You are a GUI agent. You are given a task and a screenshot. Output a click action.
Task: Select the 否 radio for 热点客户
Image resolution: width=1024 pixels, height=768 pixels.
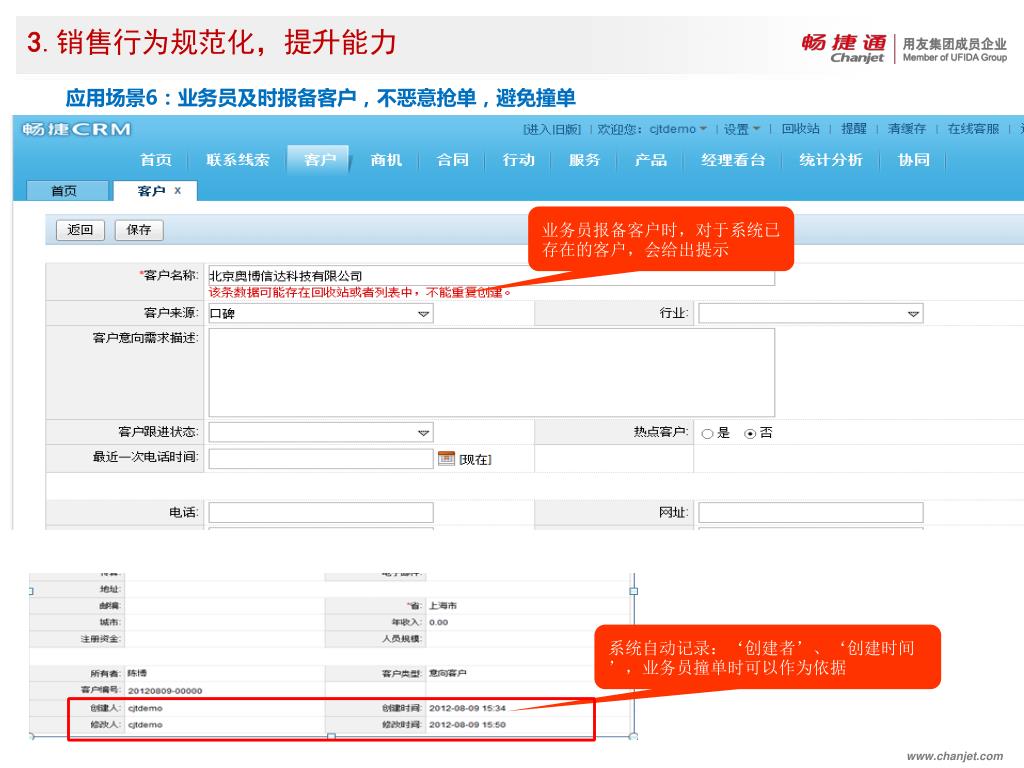[750, 434]
